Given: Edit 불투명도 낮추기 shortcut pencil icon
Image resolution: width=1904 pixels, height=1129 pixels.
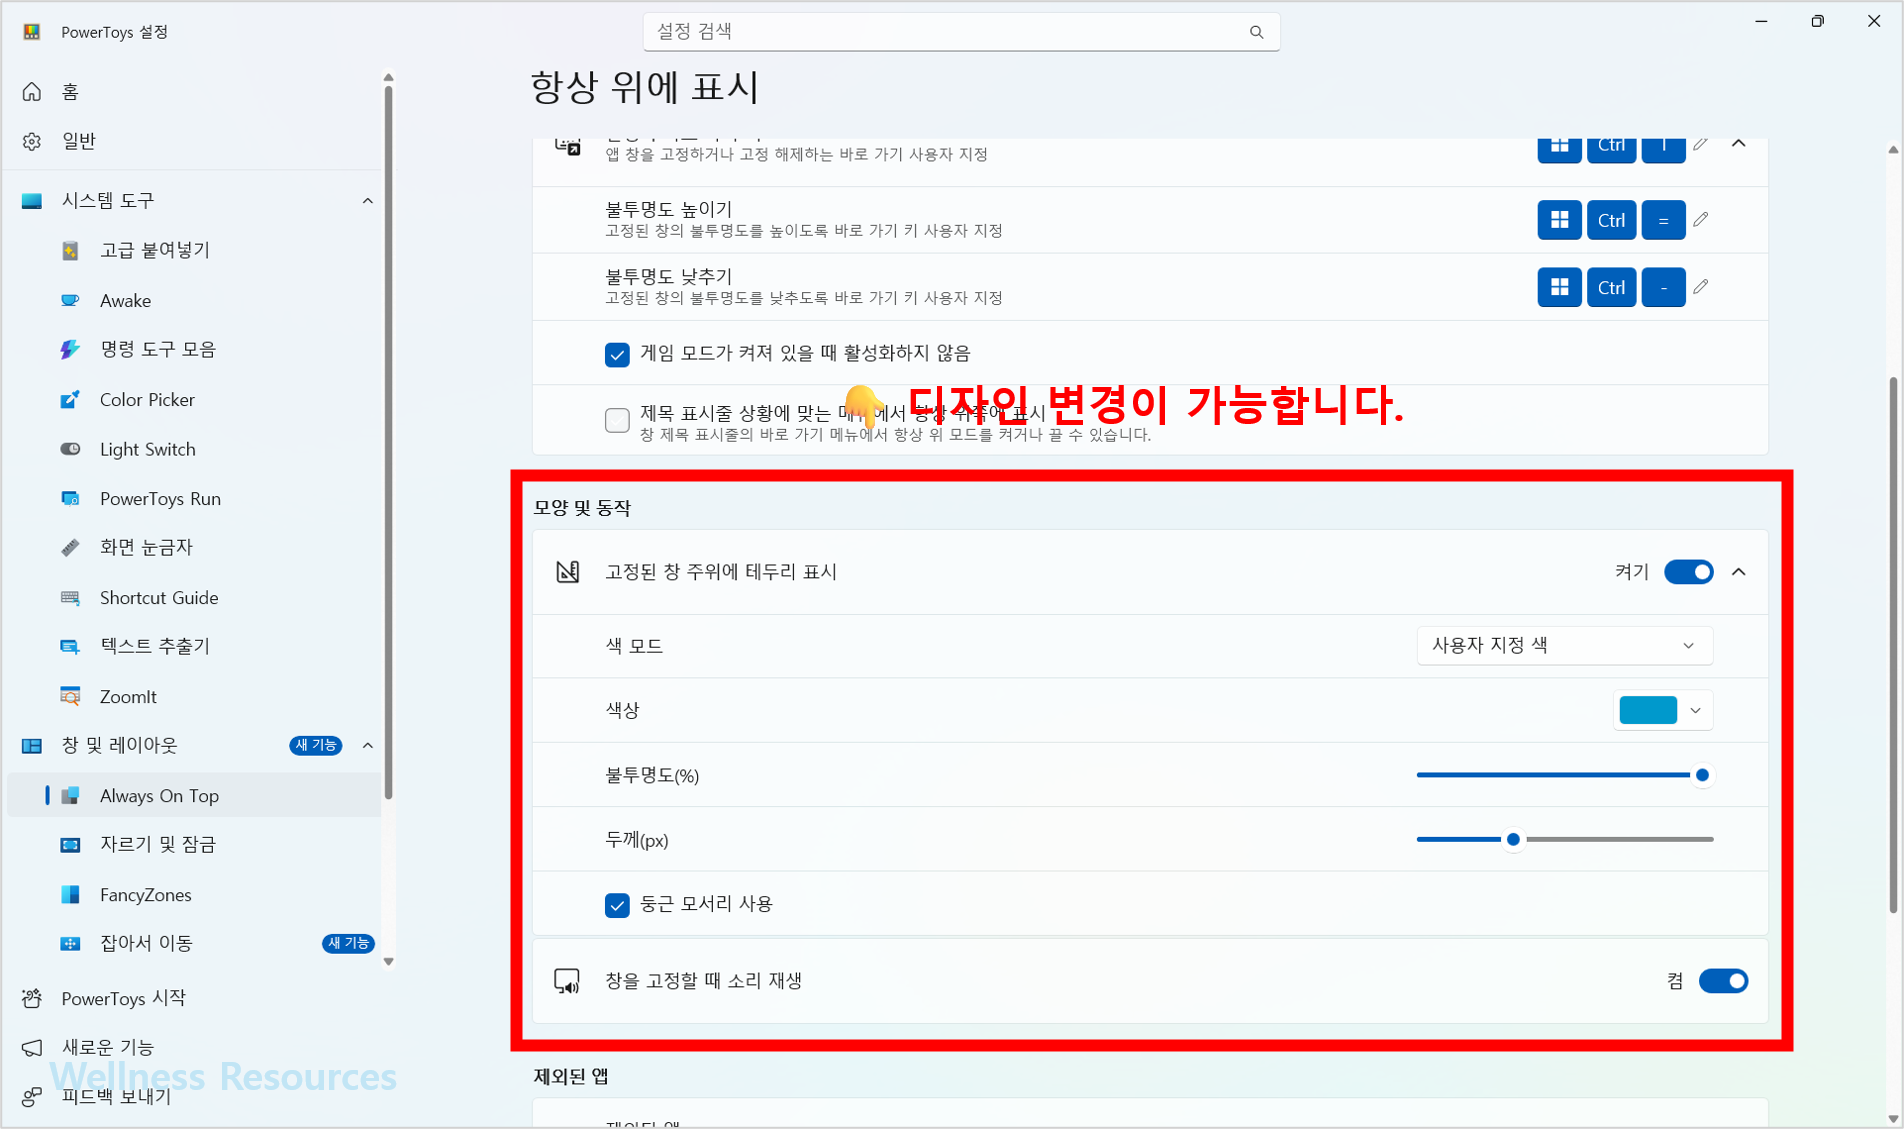Looking at the screenshot, I should click(x=1701, y=287).
